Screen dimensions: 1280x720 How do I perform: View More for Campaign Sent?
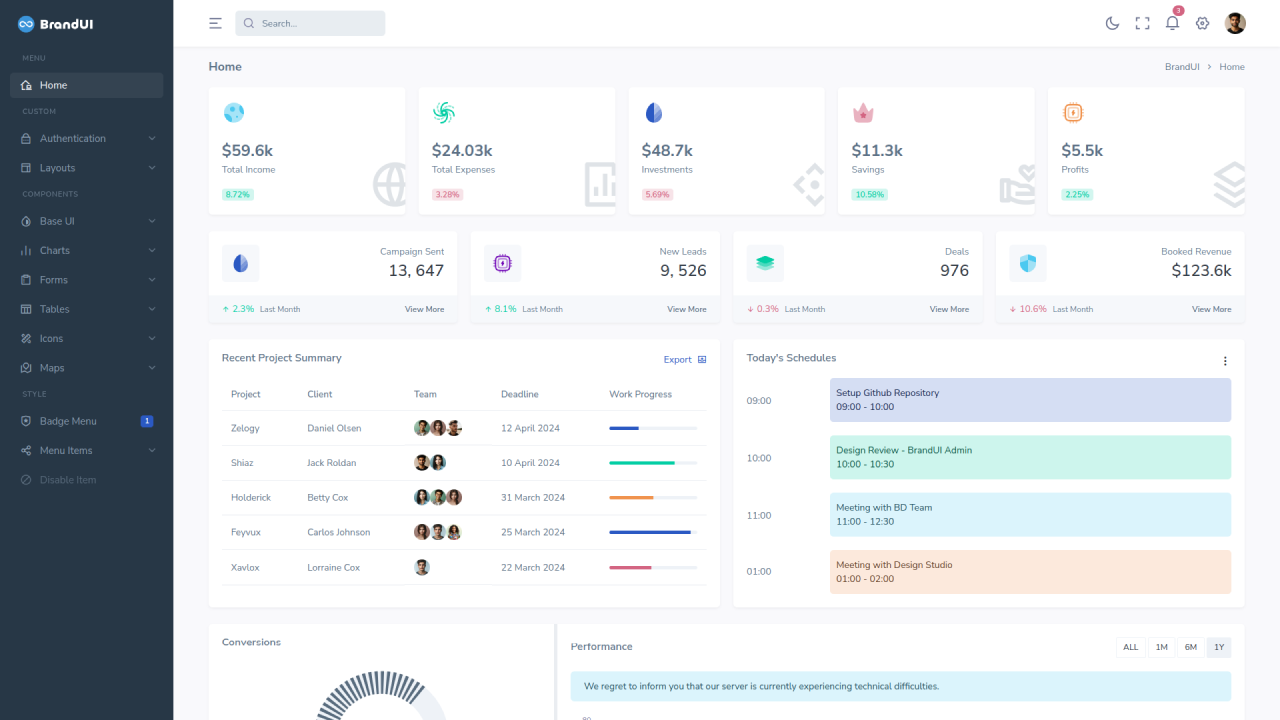pyautogui.click(x=424, y=310)
